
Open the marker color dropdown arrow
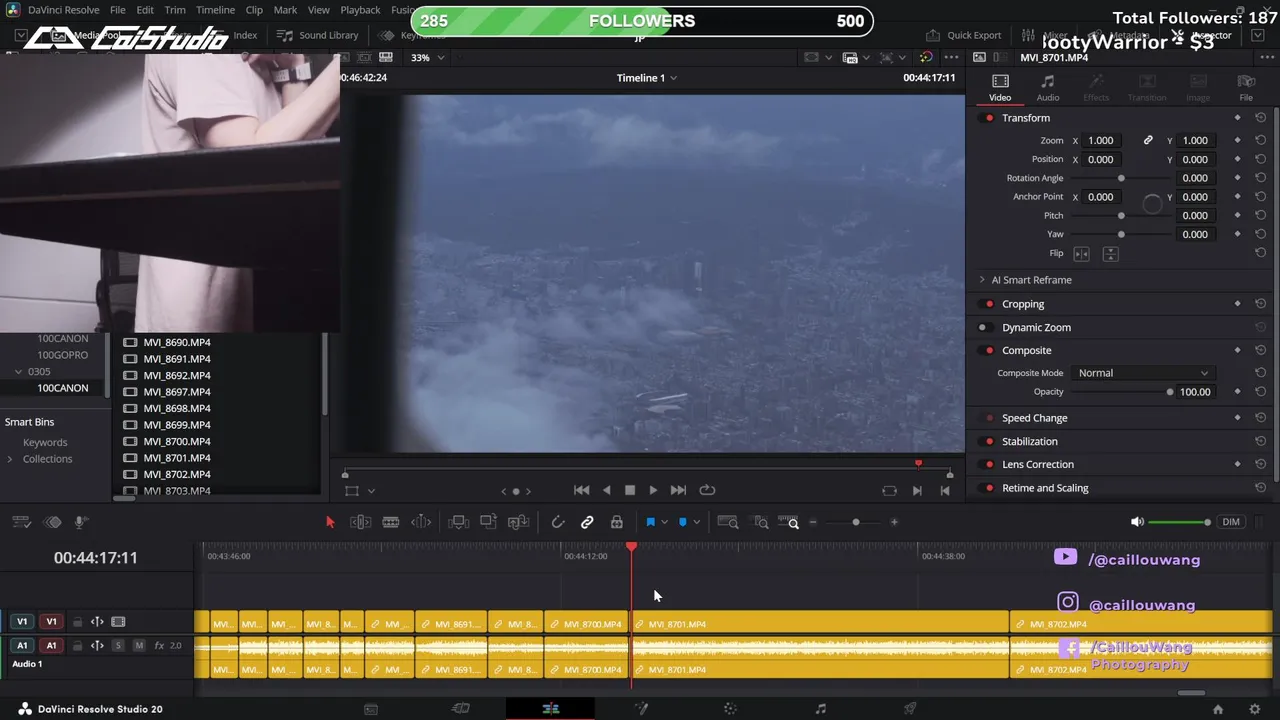(x=697, y=522)
